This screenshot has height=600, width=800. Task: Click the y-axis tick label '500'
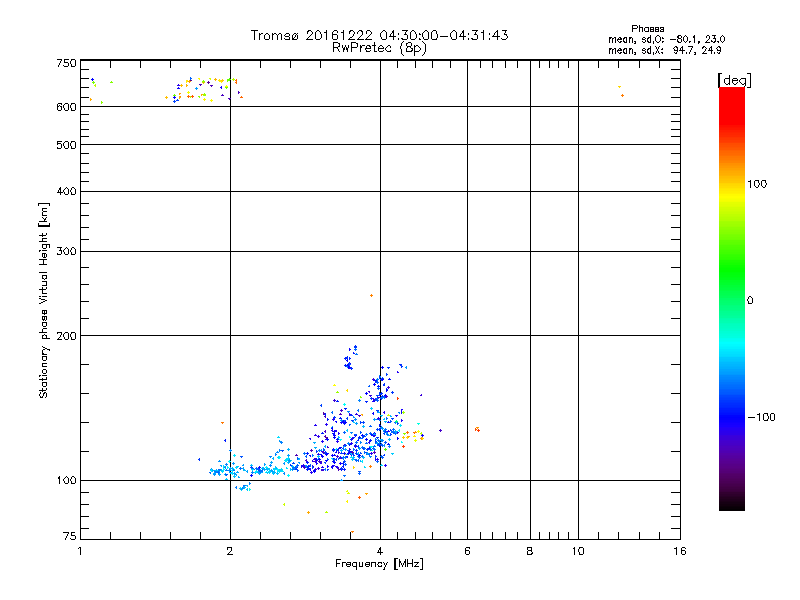pos(66,145)
